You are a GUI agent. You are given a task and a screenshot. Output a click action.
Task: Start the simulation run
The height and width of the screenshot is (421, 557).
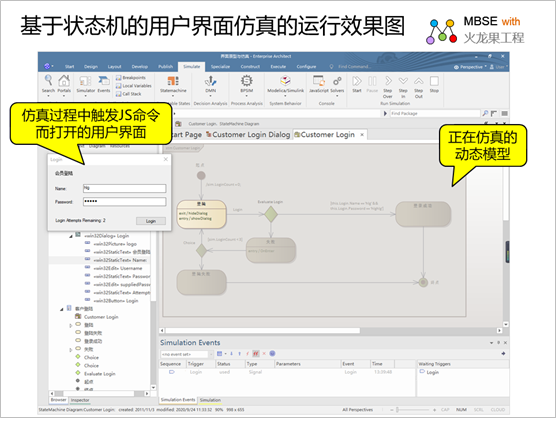pos(357,84)
